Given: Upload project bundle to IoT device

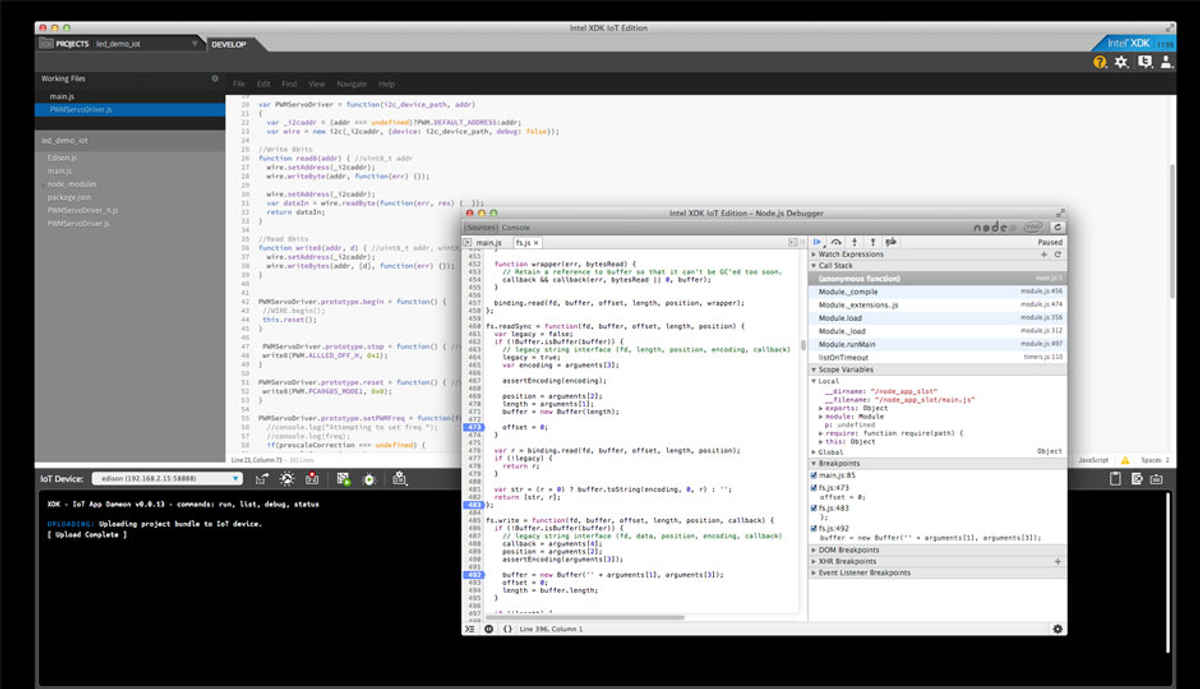Looking at the screenshot, I should [263, 478].
